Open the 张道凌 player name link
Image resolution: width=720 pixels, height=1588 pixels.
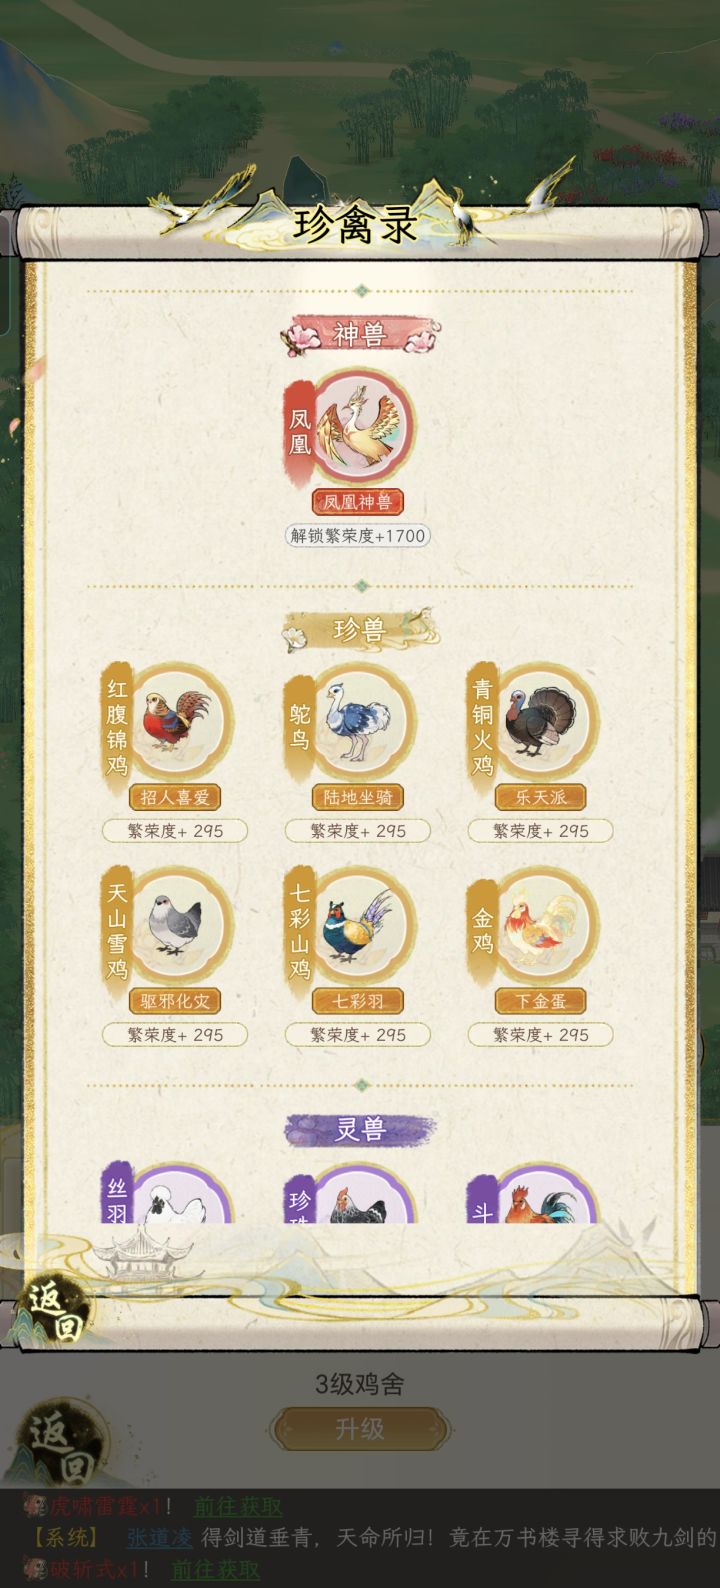pyautogui.click(x=160, y=1538)
